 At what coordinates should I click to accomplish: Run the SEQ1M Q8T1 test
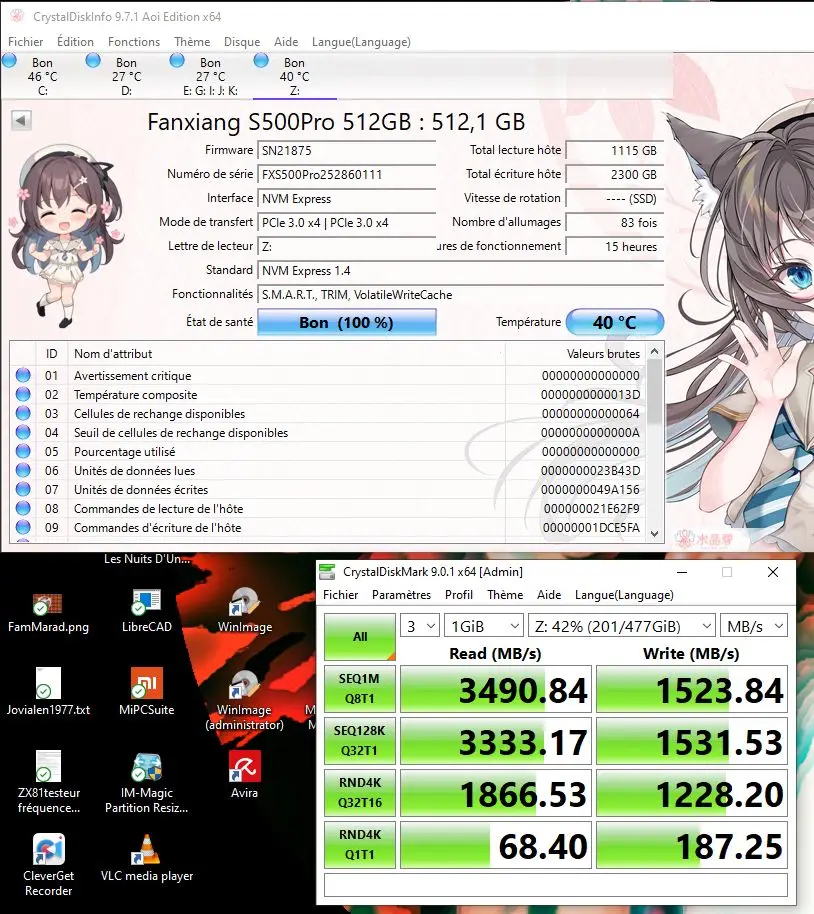click(x=360, y=688)
